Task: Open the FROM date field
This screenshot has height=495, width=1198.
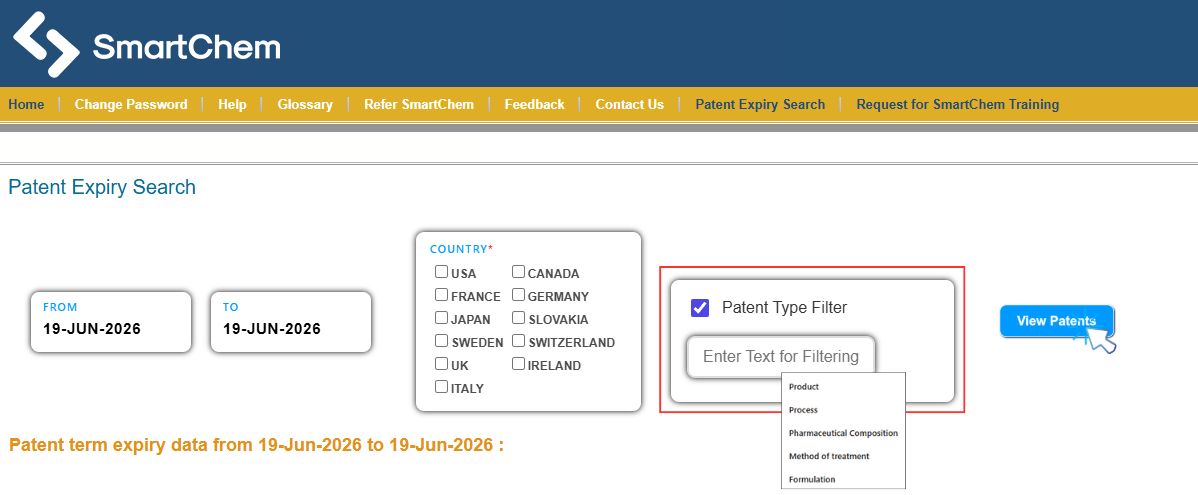Action: pos(111,322)
